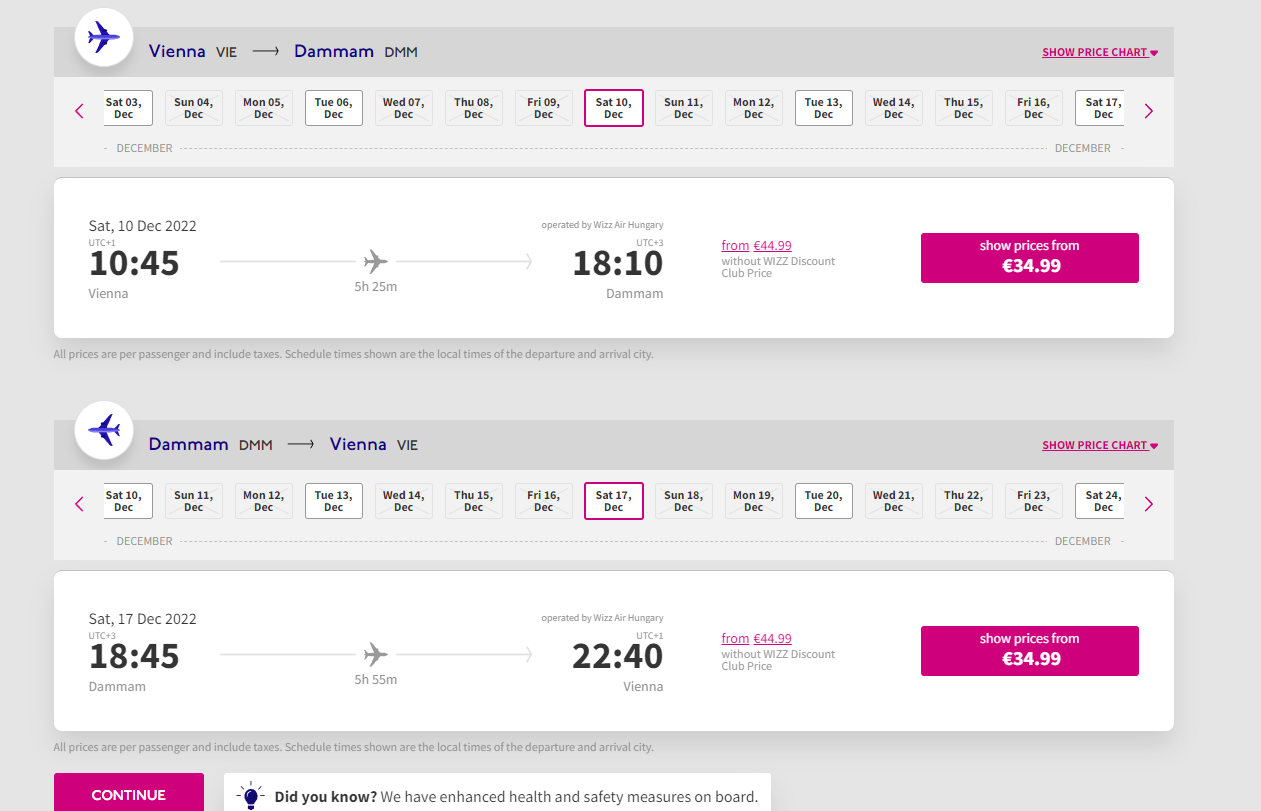1261x811 pixels.
Task: Open outbound from €44.99 price link
Action: coord(757,246)
